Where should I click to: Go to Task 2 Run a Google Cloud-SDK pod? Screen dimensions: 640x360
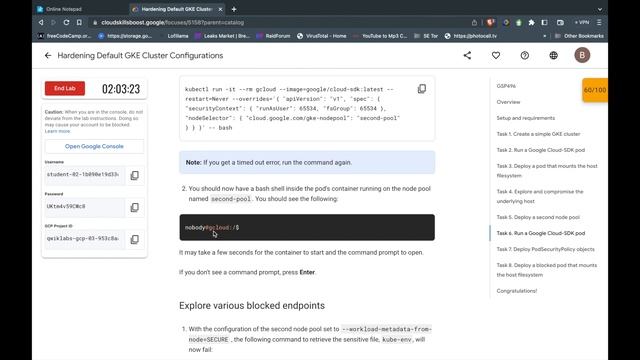point(541,150)
